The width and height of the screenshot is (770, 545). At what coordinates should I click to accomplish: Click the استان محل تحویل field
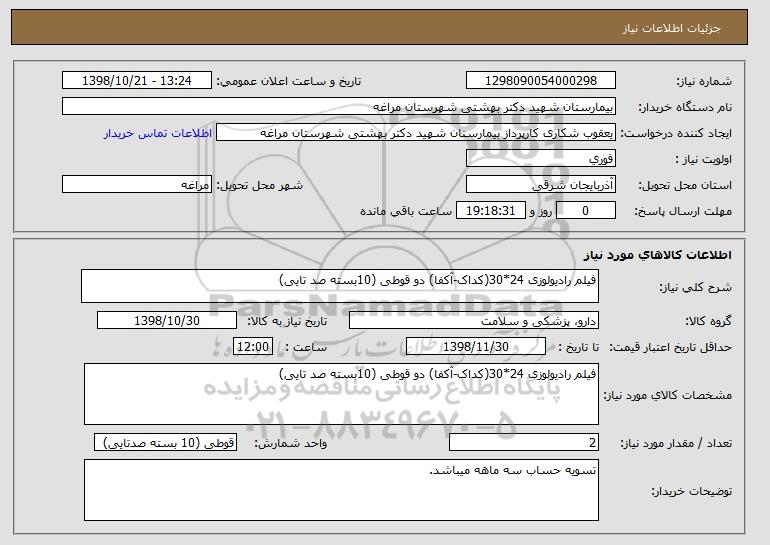(541, 185)
